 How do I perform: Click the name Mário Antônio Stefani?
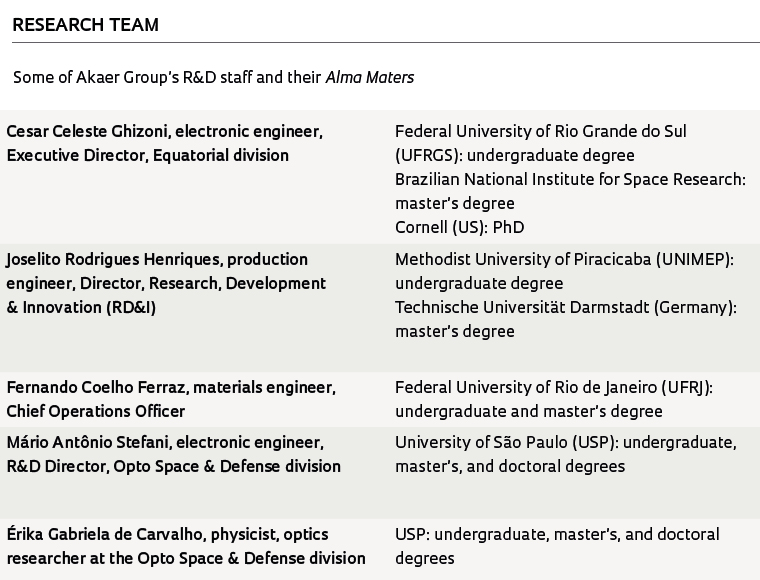tap(89, 442)
